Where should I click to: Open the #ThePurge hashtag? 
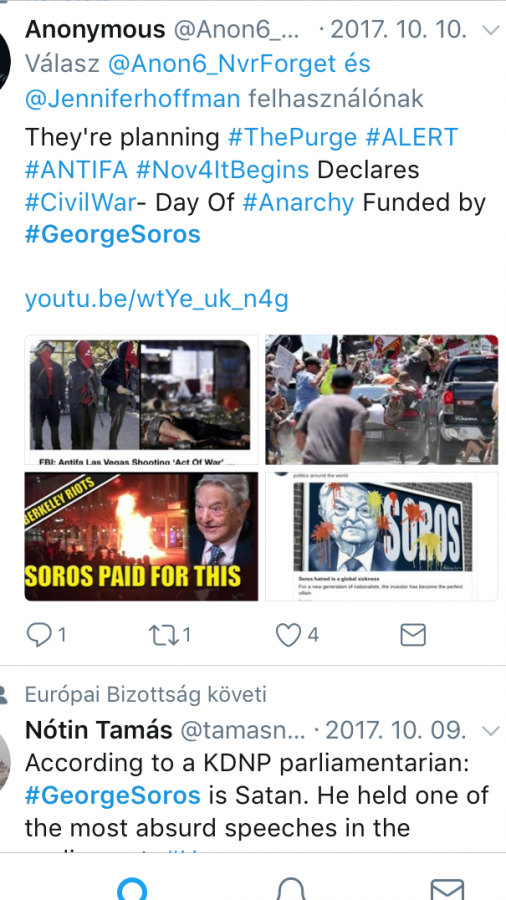pos(292,137)
